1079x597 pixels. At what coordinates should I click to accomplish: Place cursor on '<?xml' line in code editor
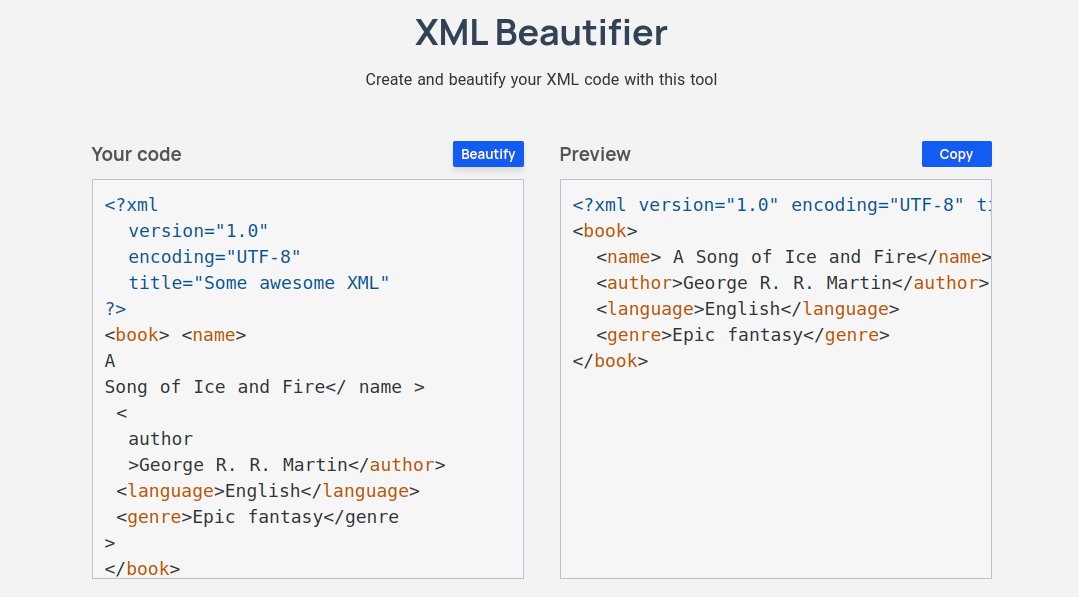point(131,205)
